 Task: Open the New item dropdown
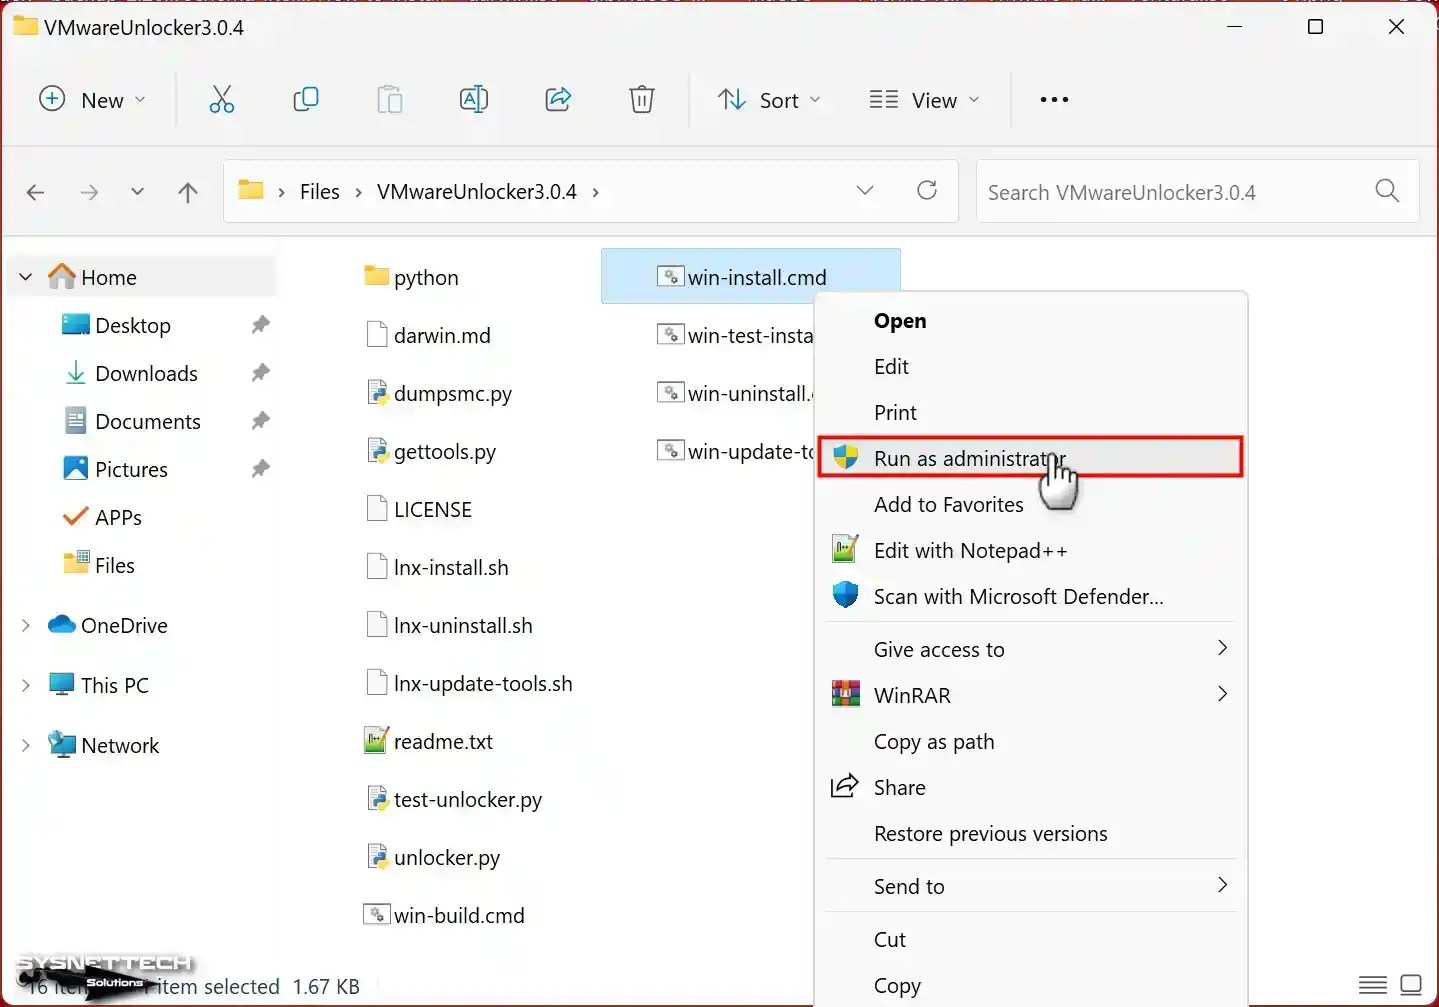click(92, 100)
